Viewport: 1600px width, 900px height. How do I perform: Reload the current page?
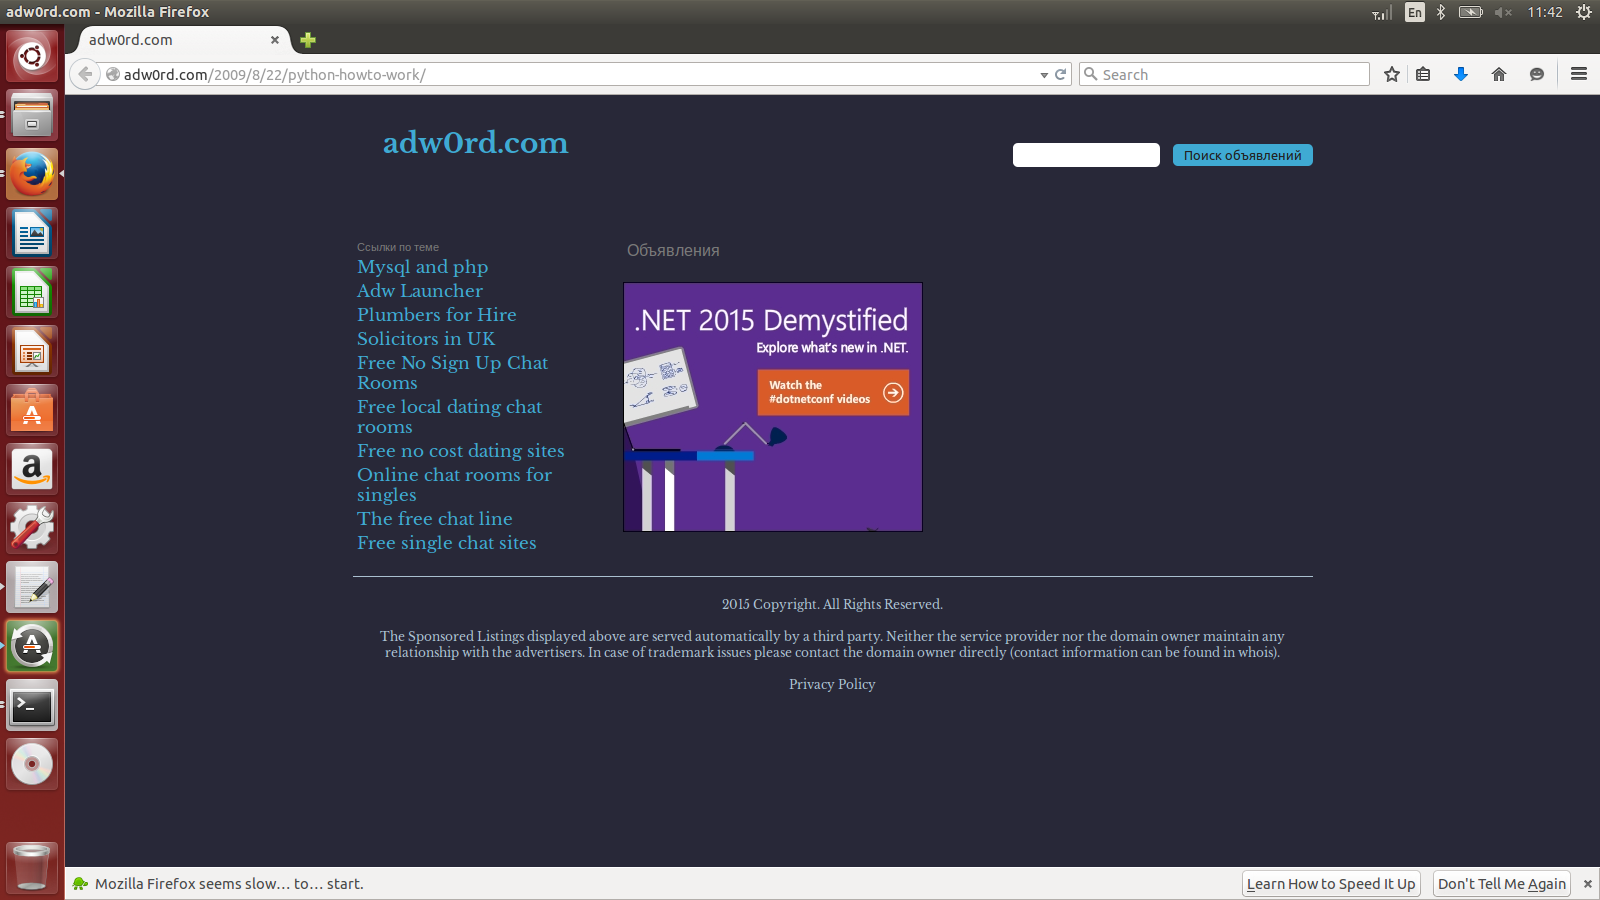pyautogui.click(x=1061, y=74)
